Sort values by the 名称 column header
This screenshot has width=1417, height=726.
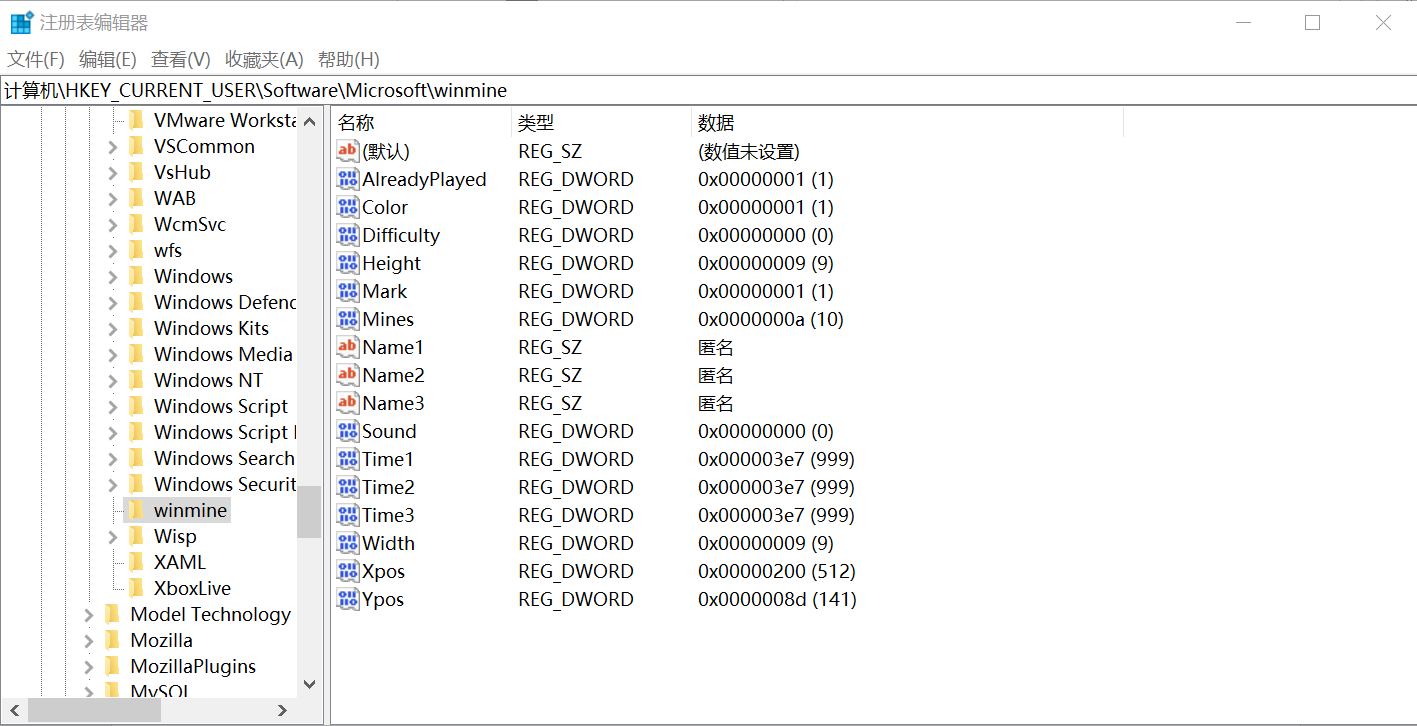421,123
